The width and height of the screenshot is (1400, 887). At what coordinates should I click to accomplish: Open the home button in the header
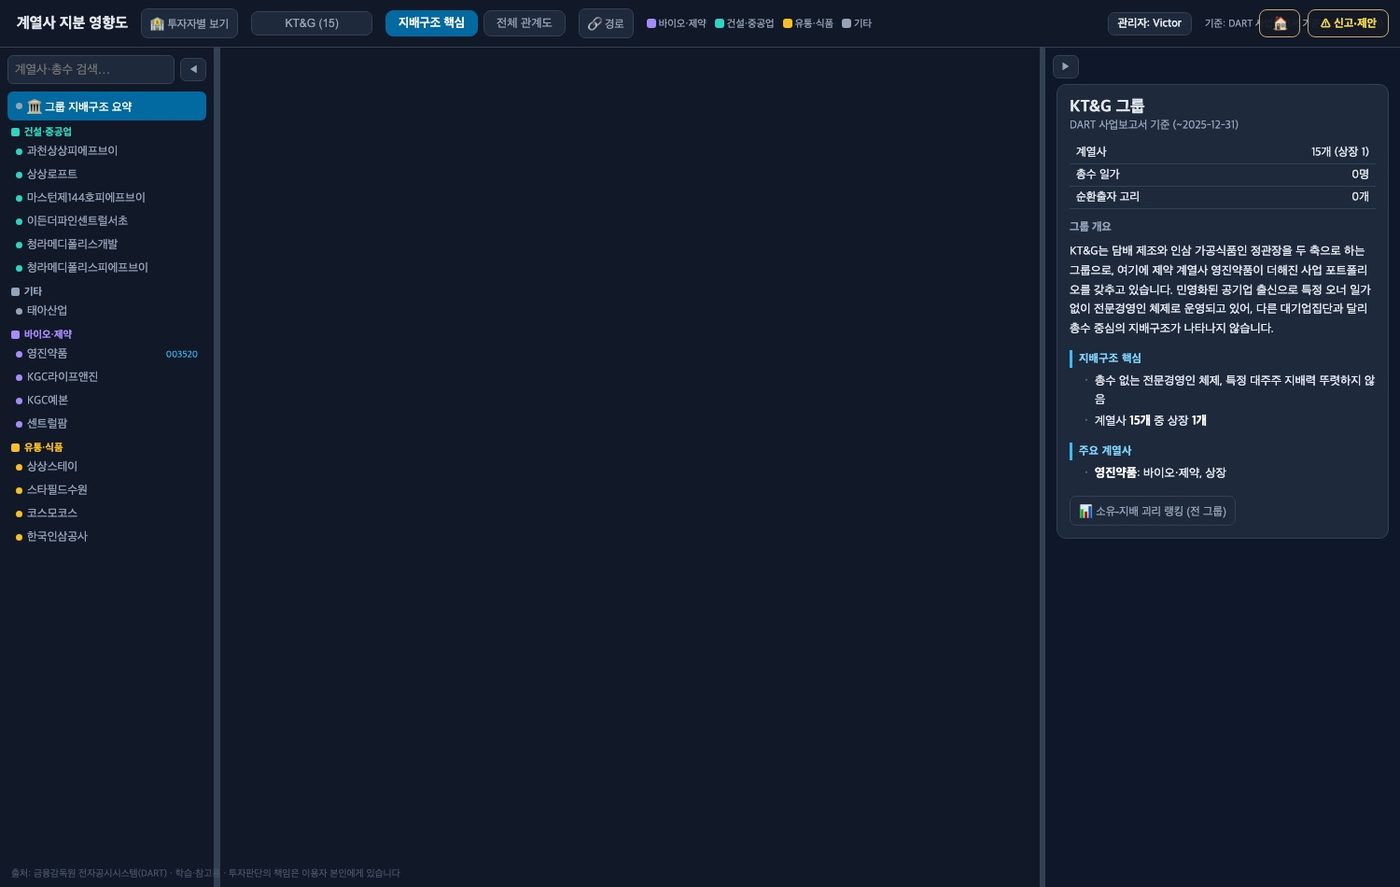[1279, 23]
